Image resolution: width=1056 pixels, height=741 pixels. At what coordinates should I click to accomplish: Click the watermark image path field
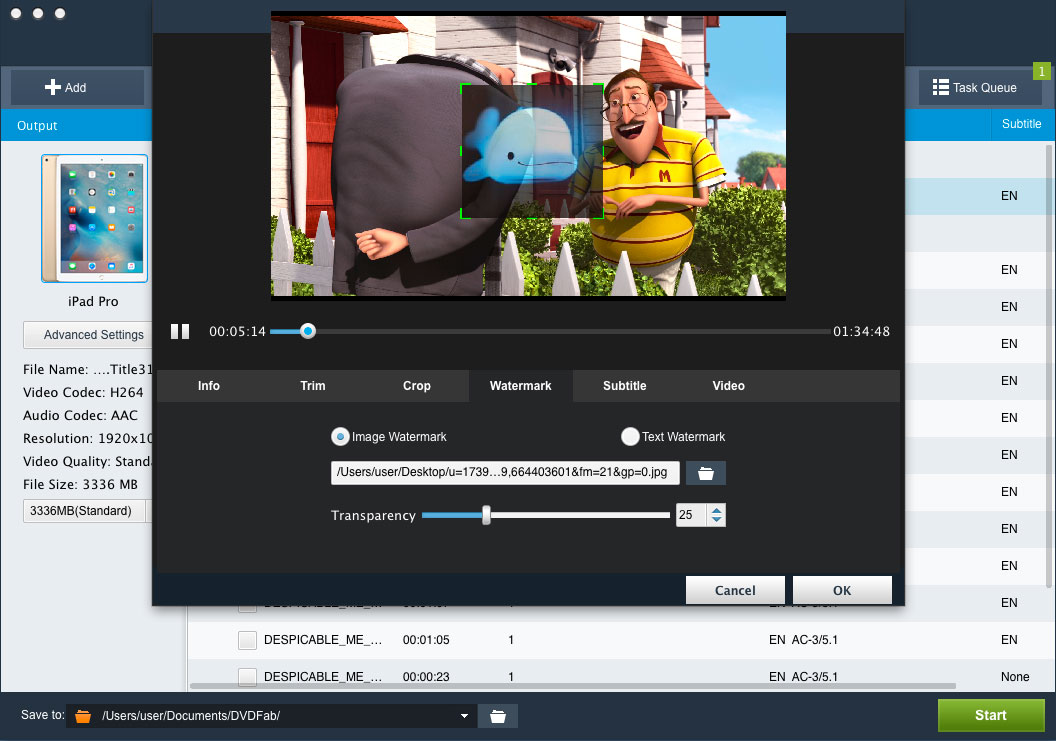click(505, 473)
